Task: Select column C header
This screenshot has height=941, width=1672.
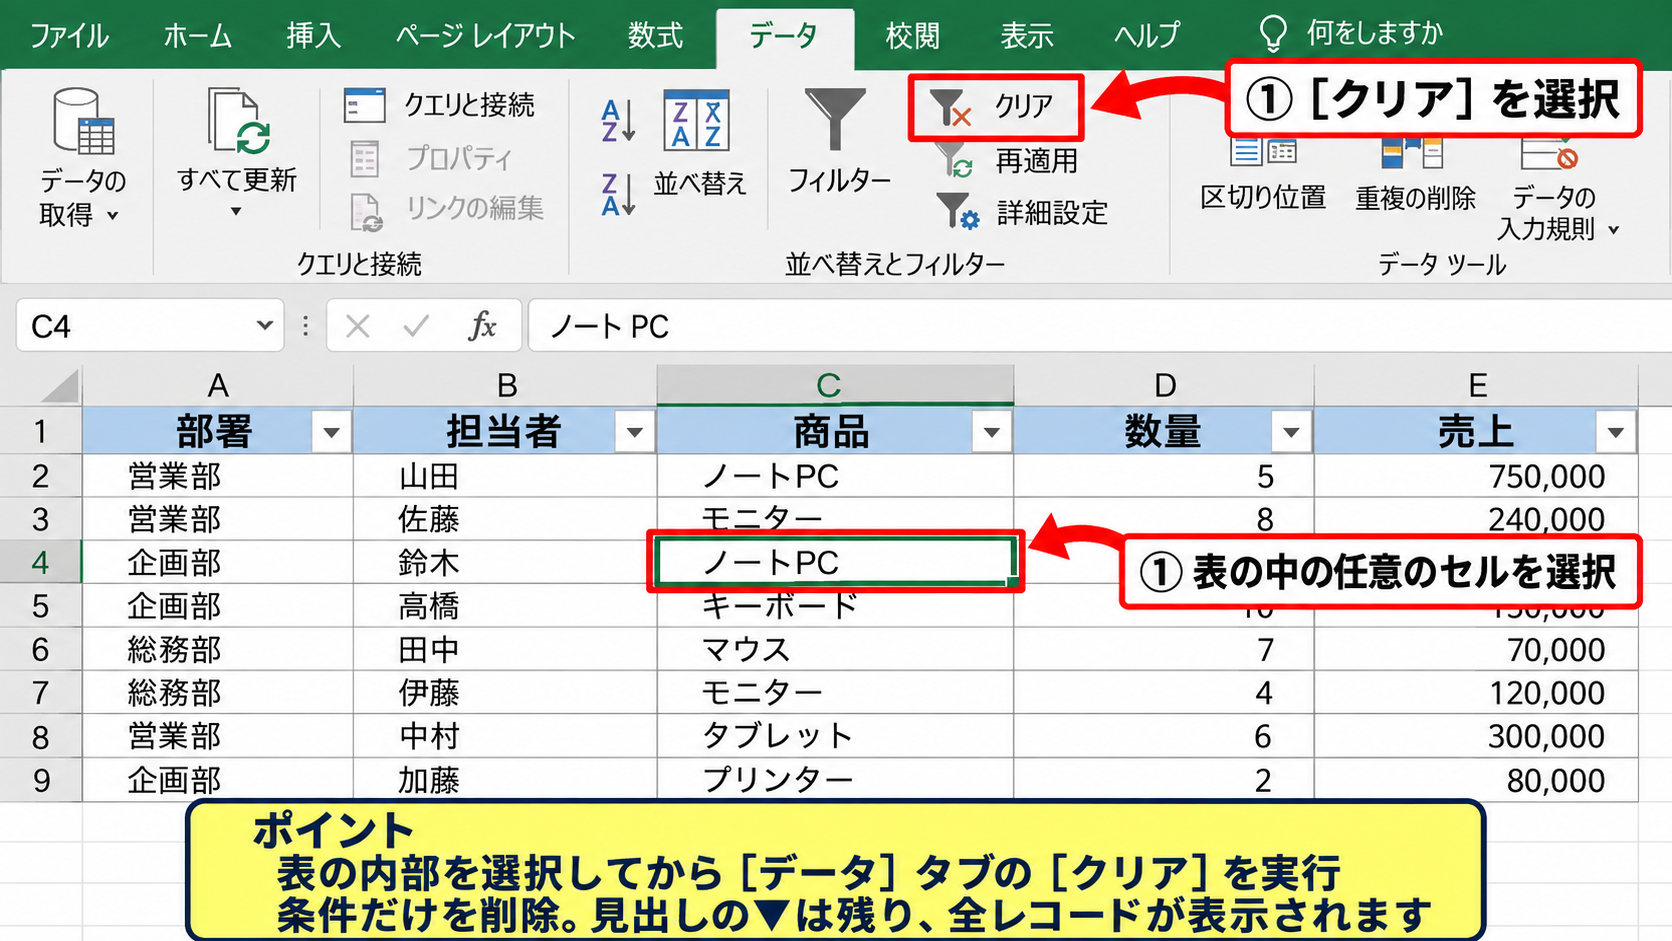Action: 835,385
